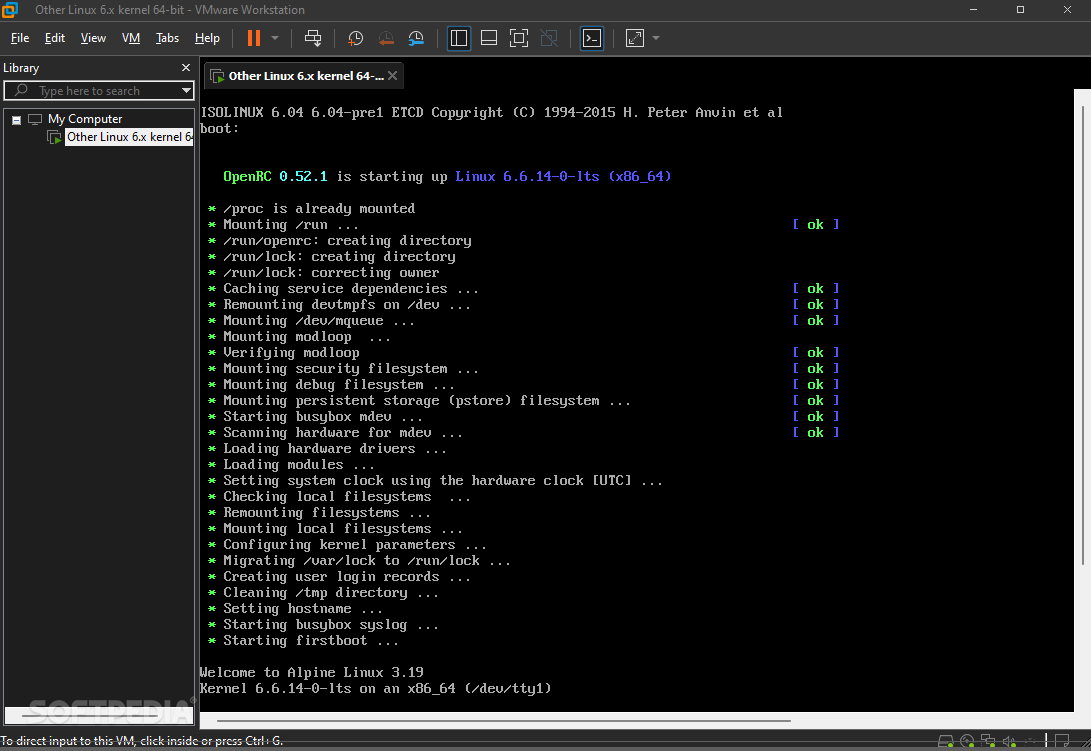The width and height of the screenshot is (1091, 751).
Task: Open the snapshot manager wrench icon
Action: click(416, 38)
